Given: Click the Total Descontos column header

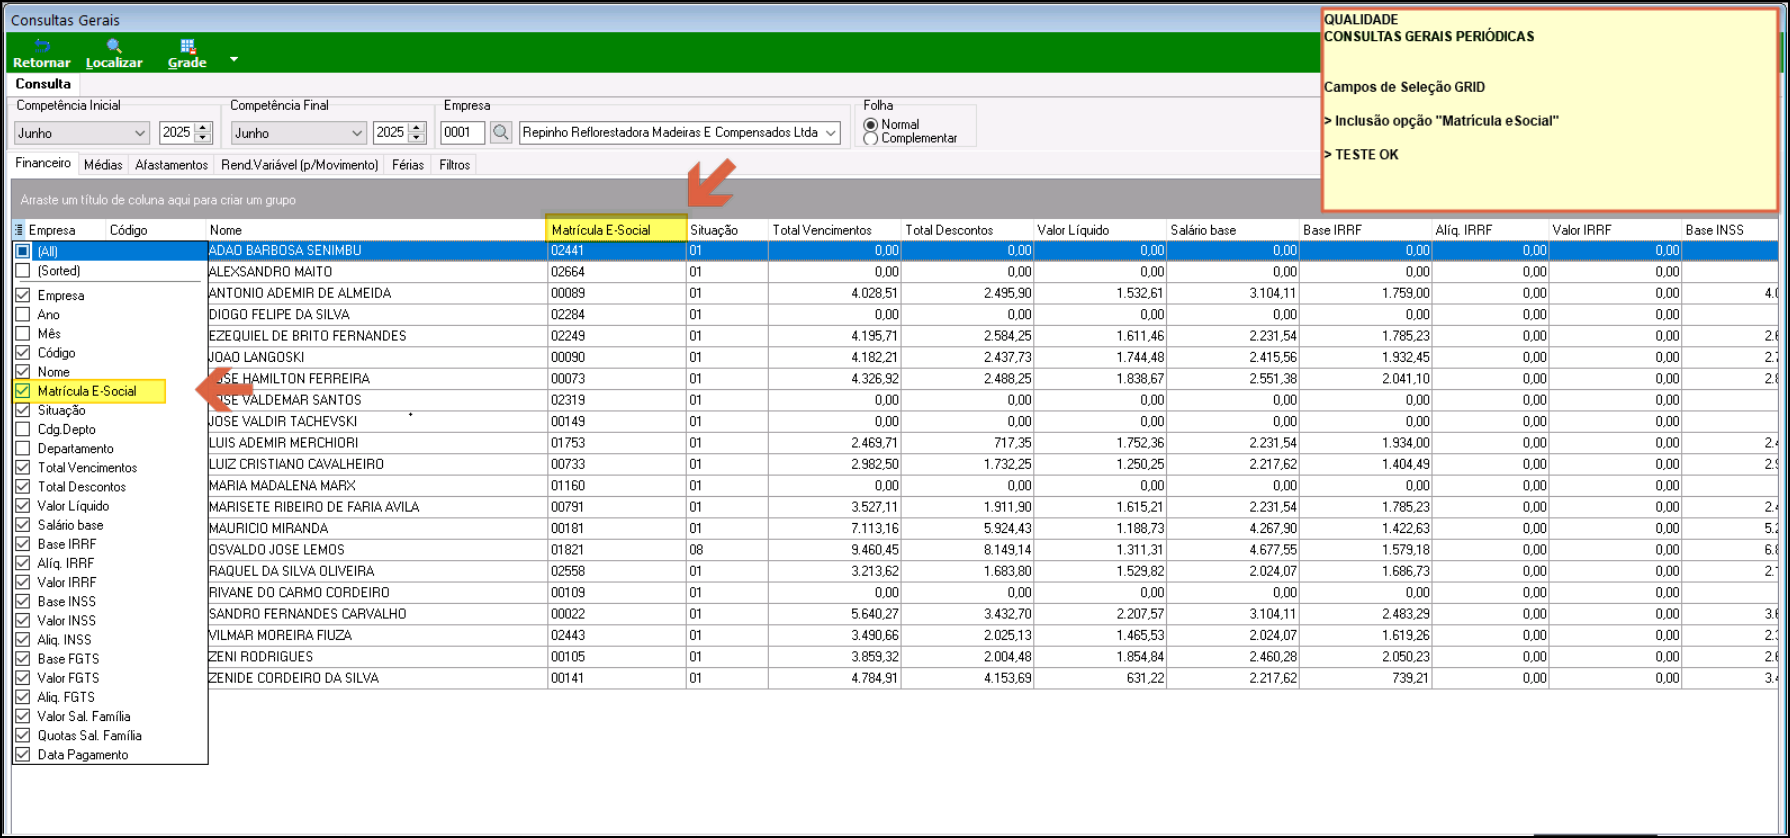Looking at the screenshot, I should pos(967,230).
